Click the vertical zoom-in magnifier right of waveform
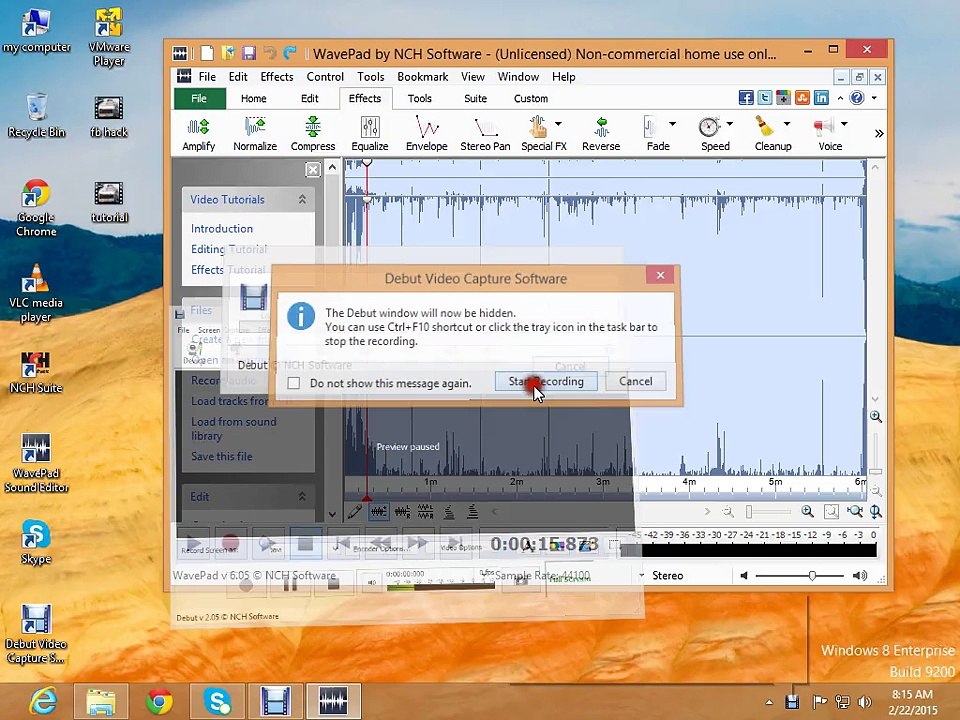 [x=876, y=417]
